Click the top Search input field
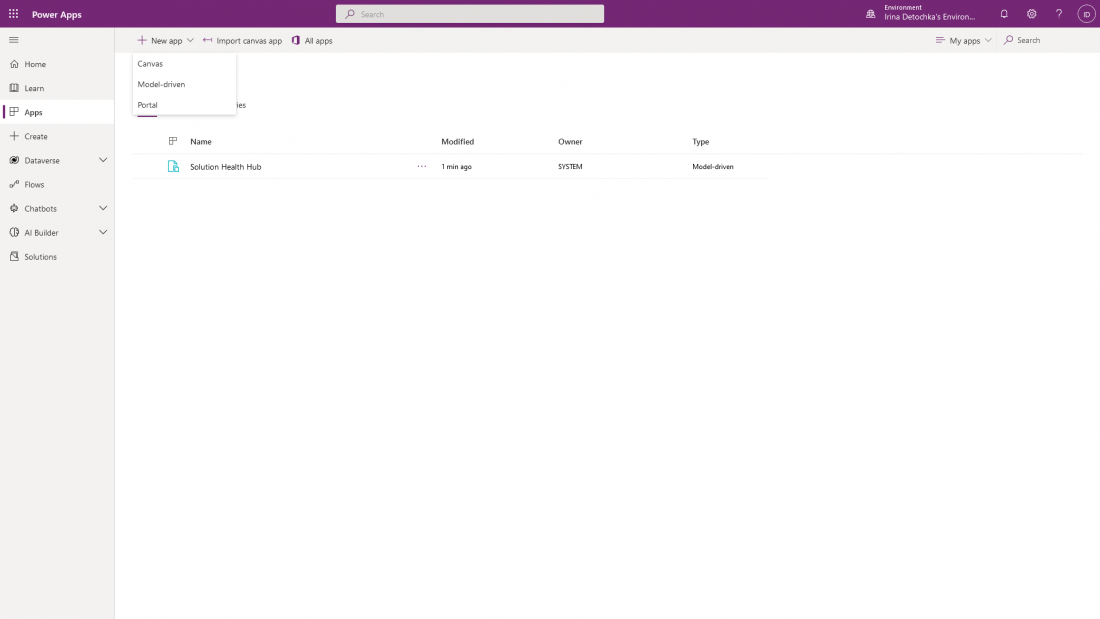 coord(470,14)
